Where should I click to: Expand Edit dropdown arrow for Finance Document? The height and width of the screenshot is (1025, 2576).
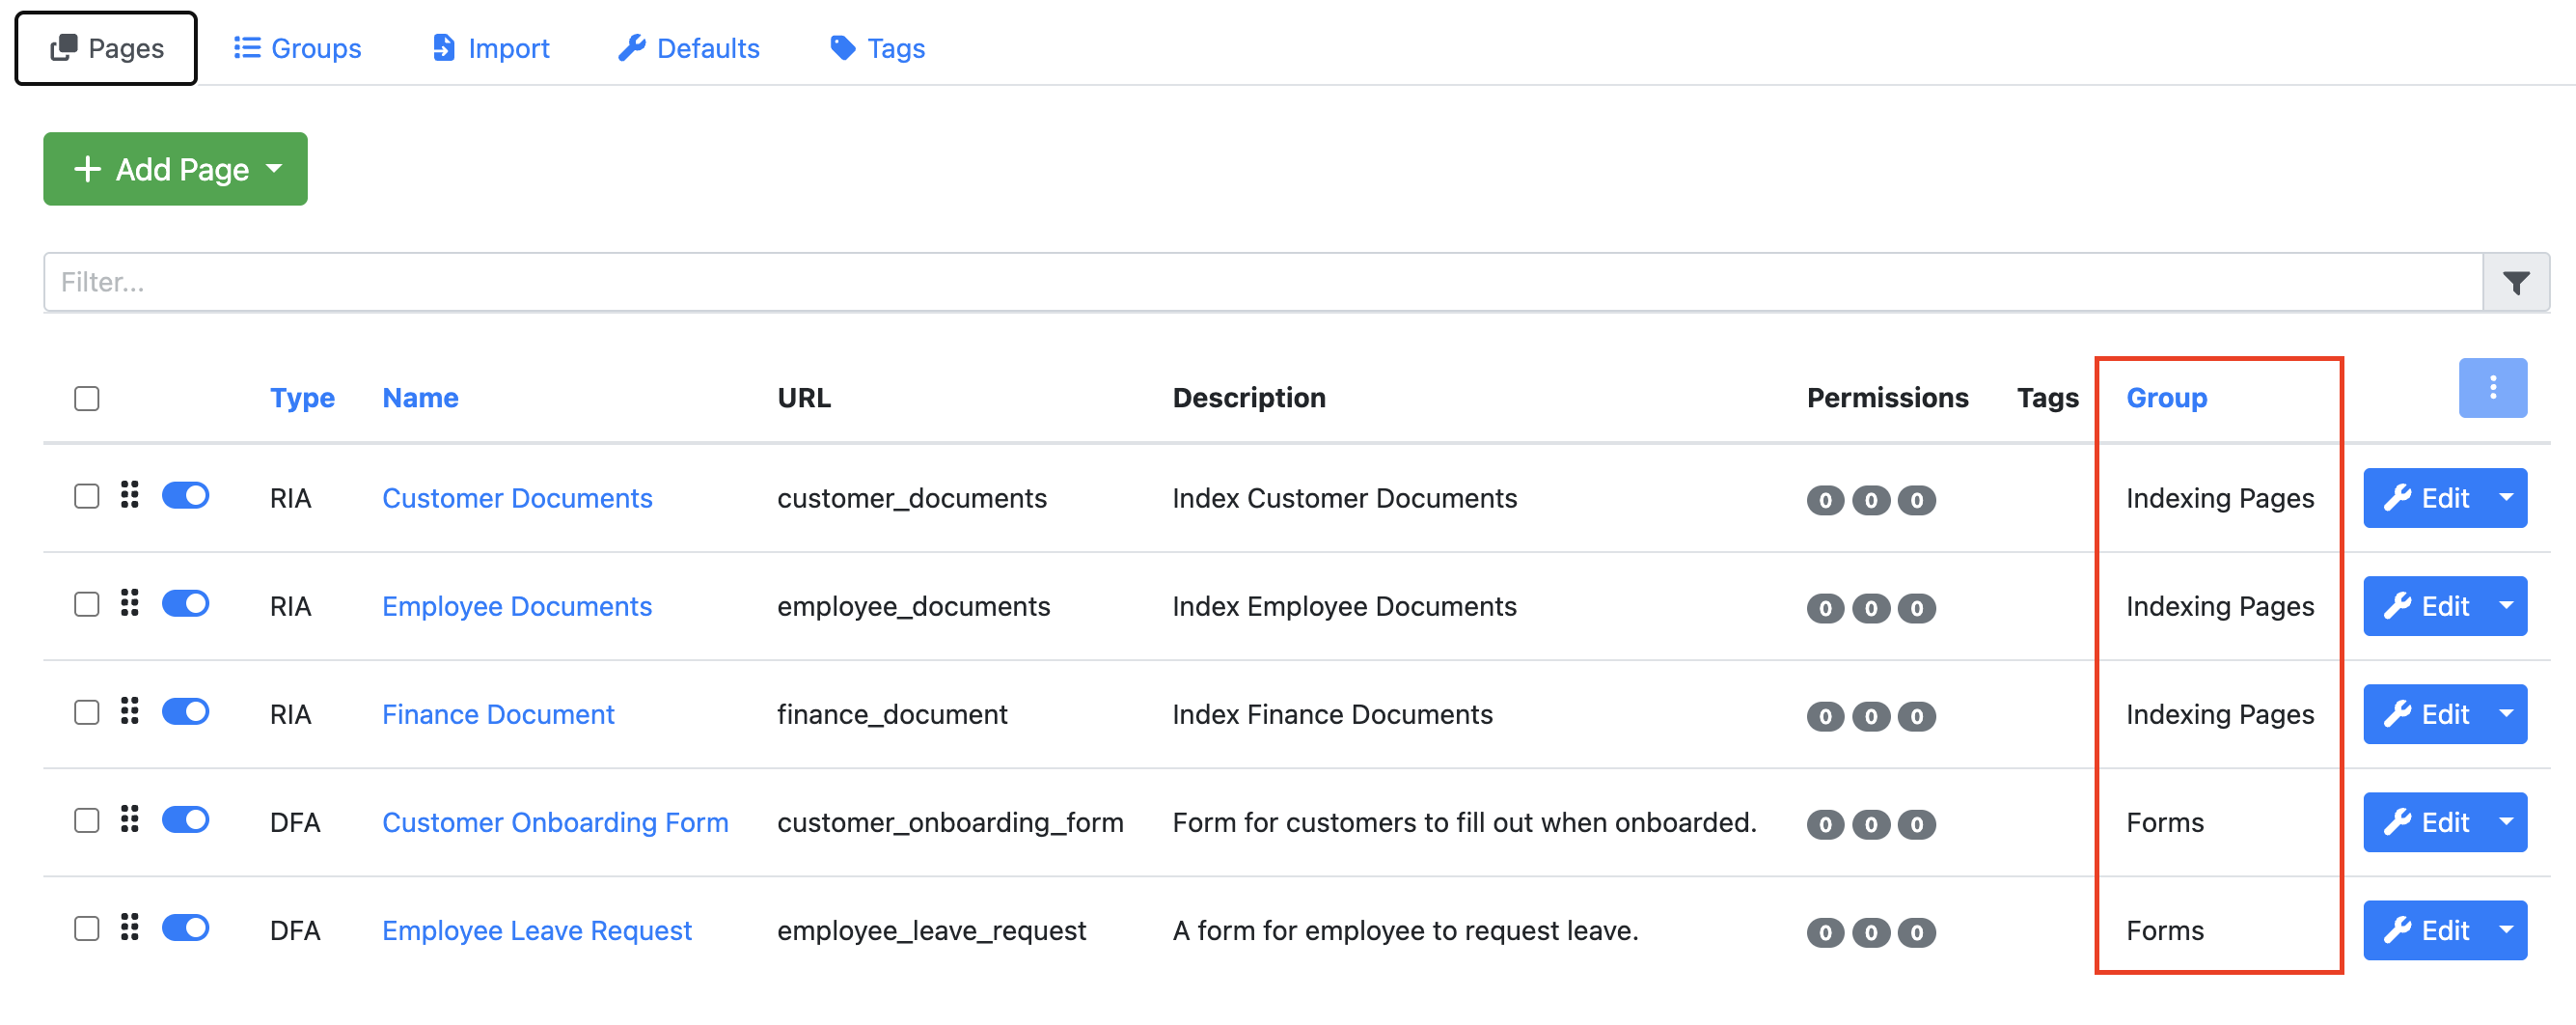click(2506, 713)
